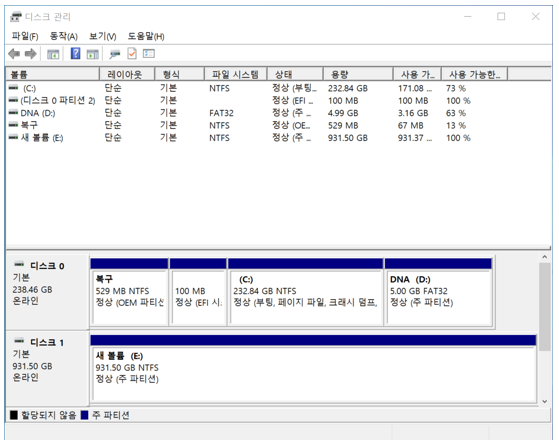The width and height of the screenshot is (559, 445).
Task: Click the Disk Management title bar icon
Action: (16, 17)
